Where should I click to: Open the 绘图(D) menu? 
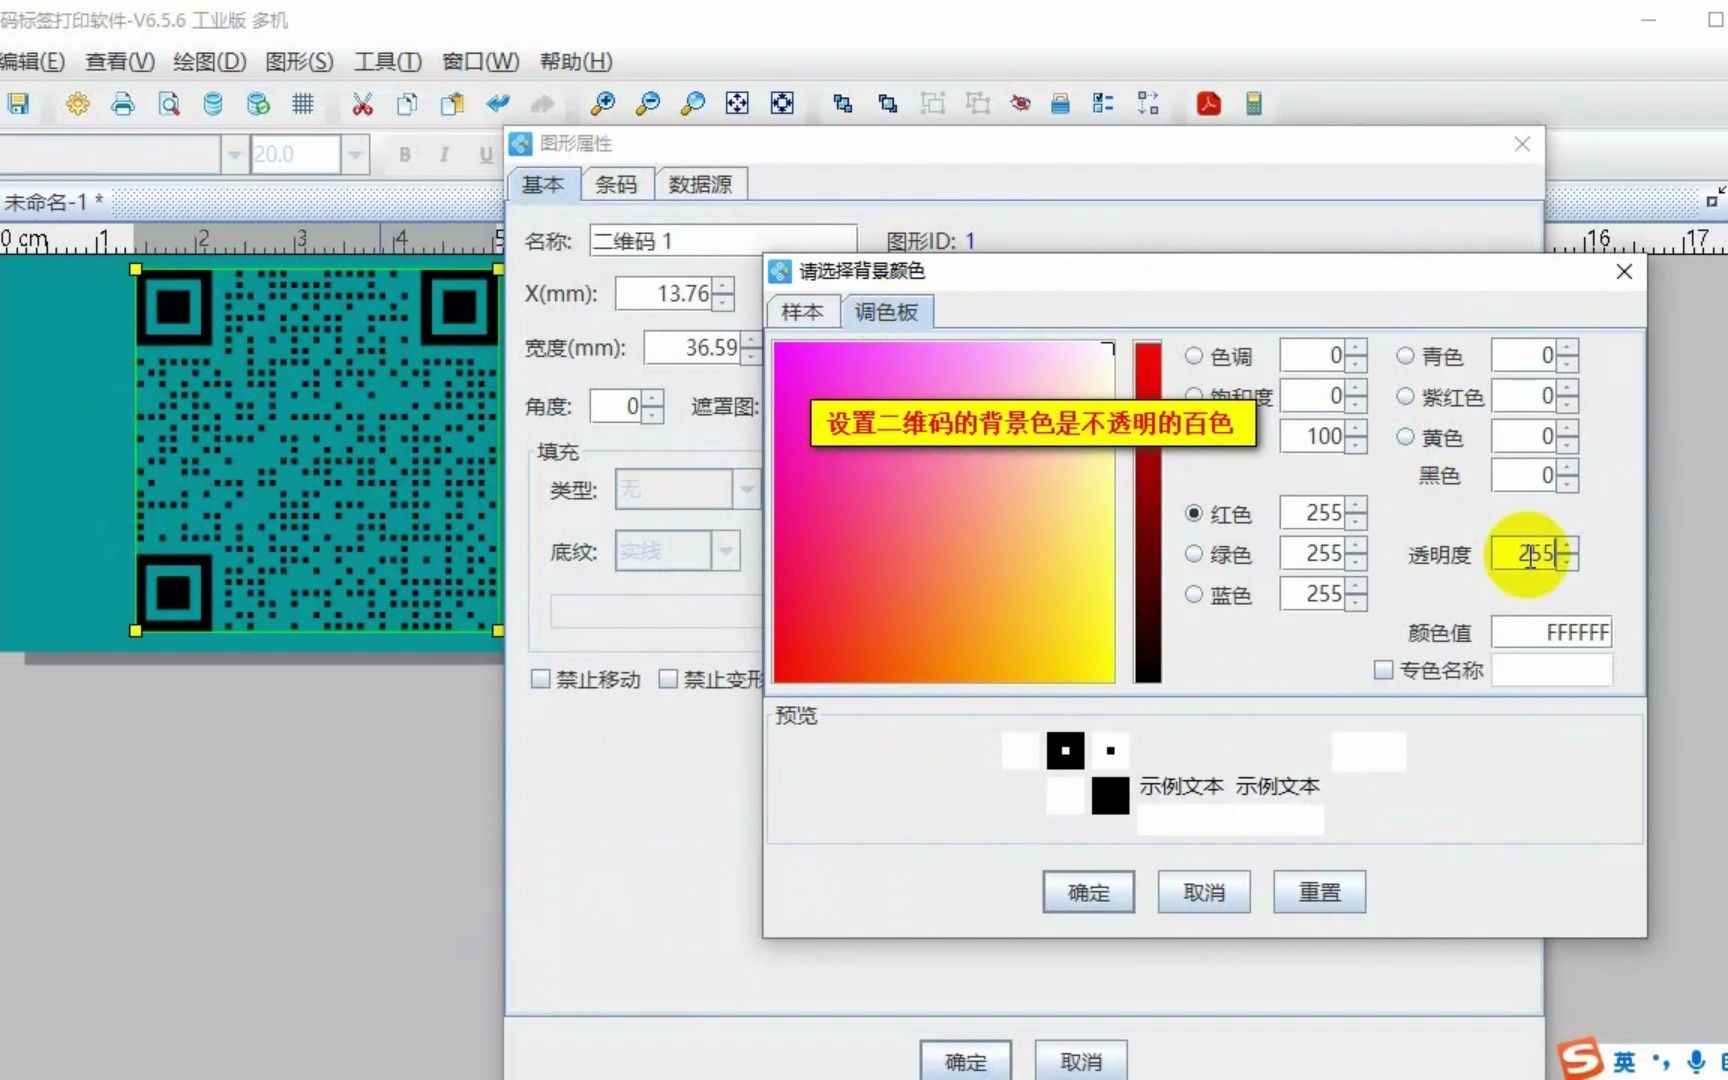(210, 61)
